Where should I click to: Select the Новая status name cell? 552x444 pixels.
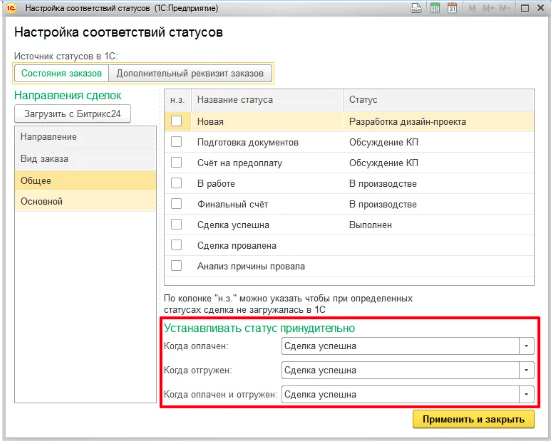267,121
